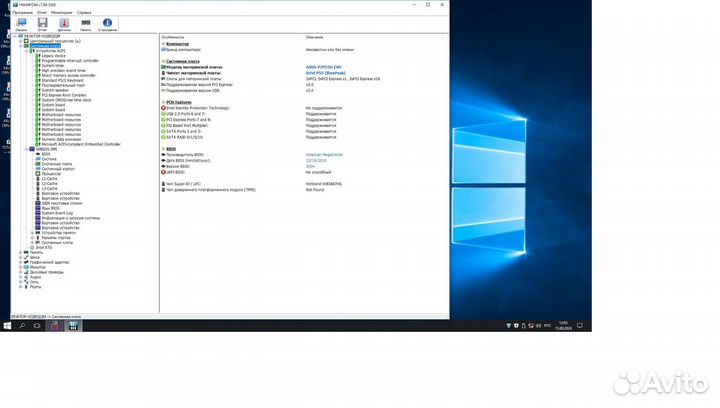The width and height of the screenshot is (720, 408).
Task: Click the L1-Cache chip icon
Action: (x=38, y=179)
